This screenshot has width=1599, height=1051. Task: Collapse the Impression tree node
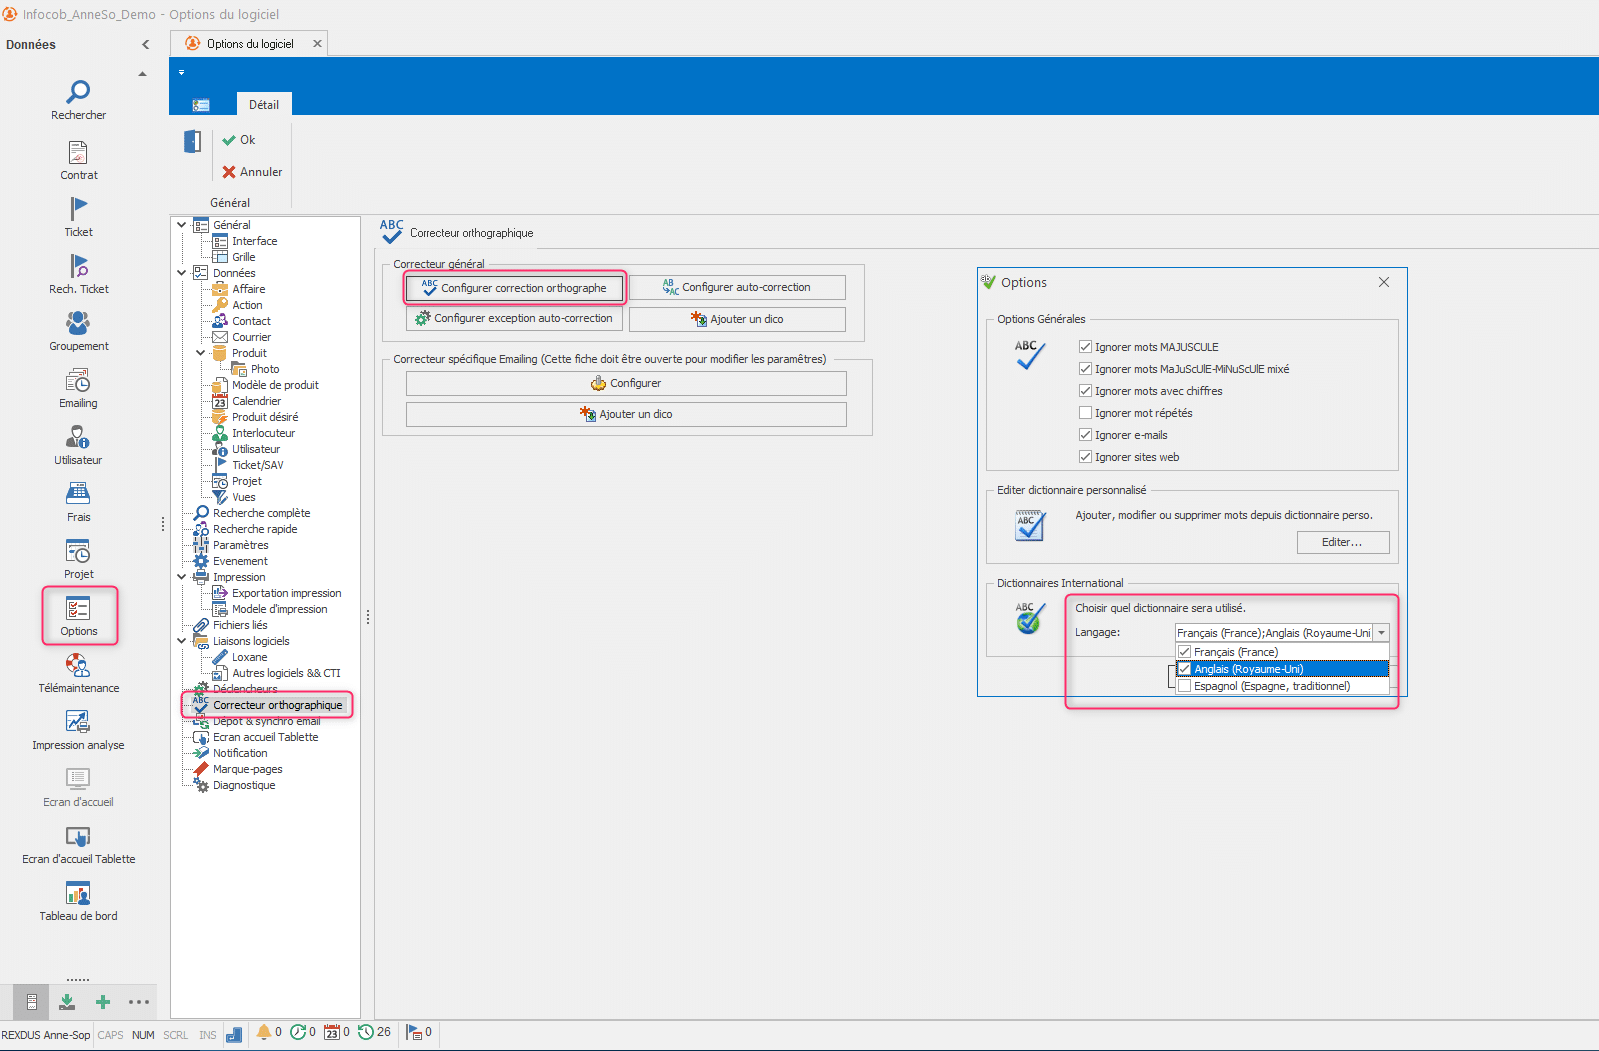[182, 577]
